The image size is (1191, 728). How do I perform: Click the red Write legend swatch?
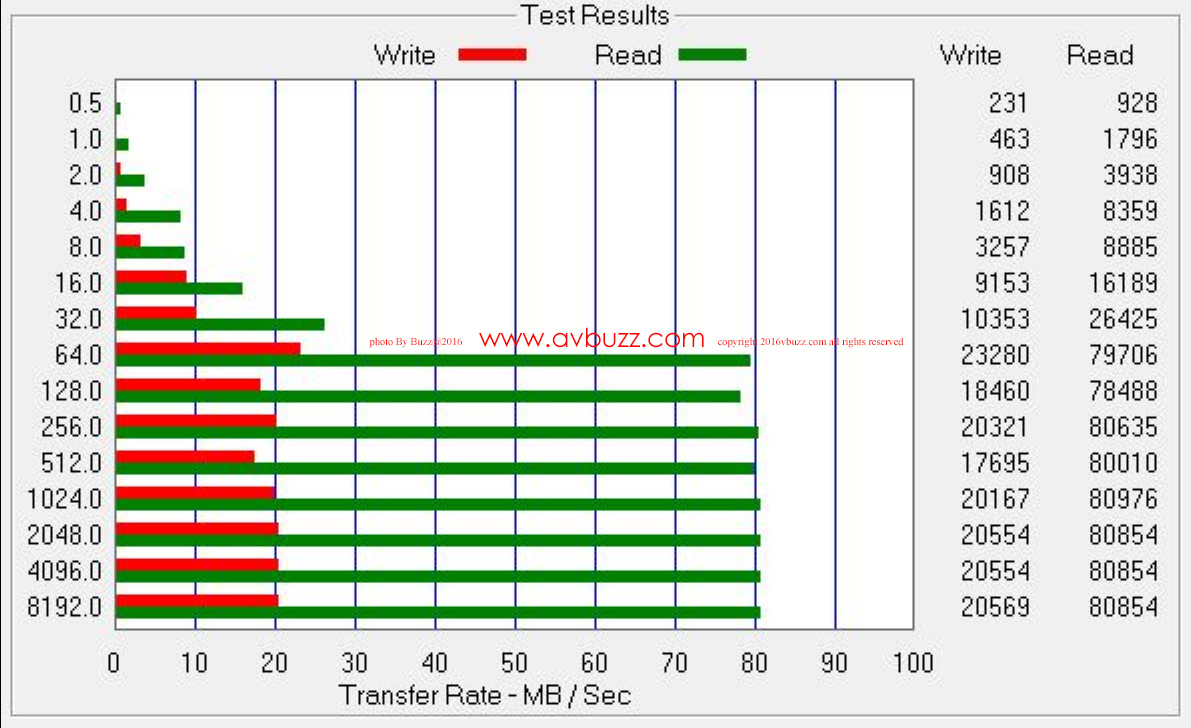coord(492,55)
